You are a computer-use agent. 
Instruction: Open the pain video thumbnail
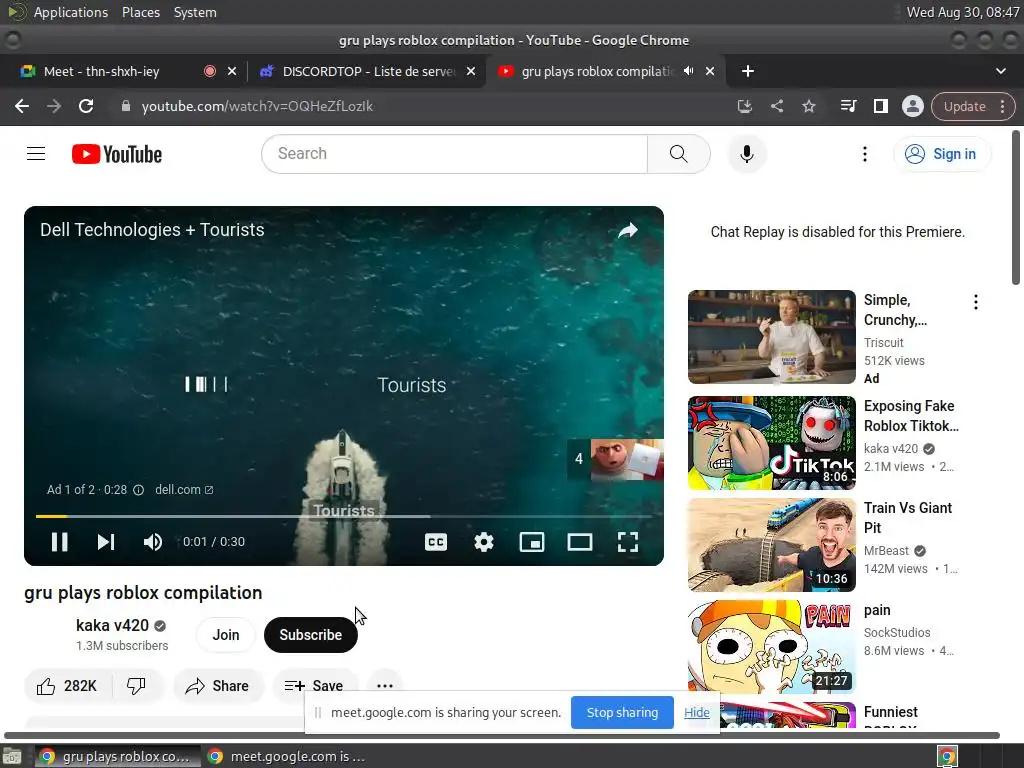tap(771, 647)
